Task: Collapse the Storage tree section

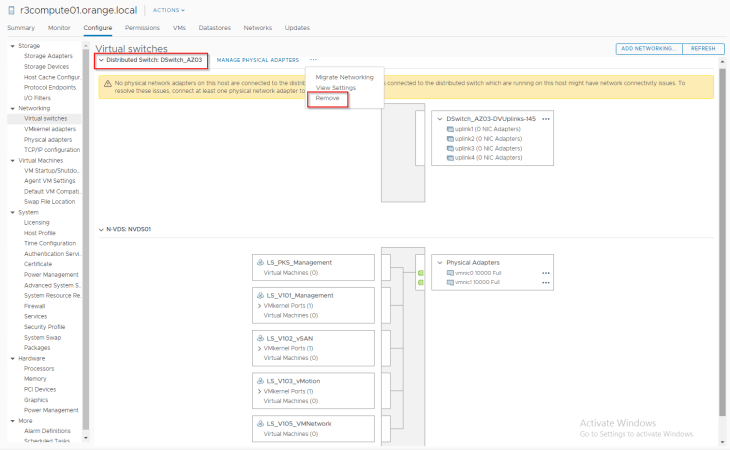Action: click(x=11, y=46)
